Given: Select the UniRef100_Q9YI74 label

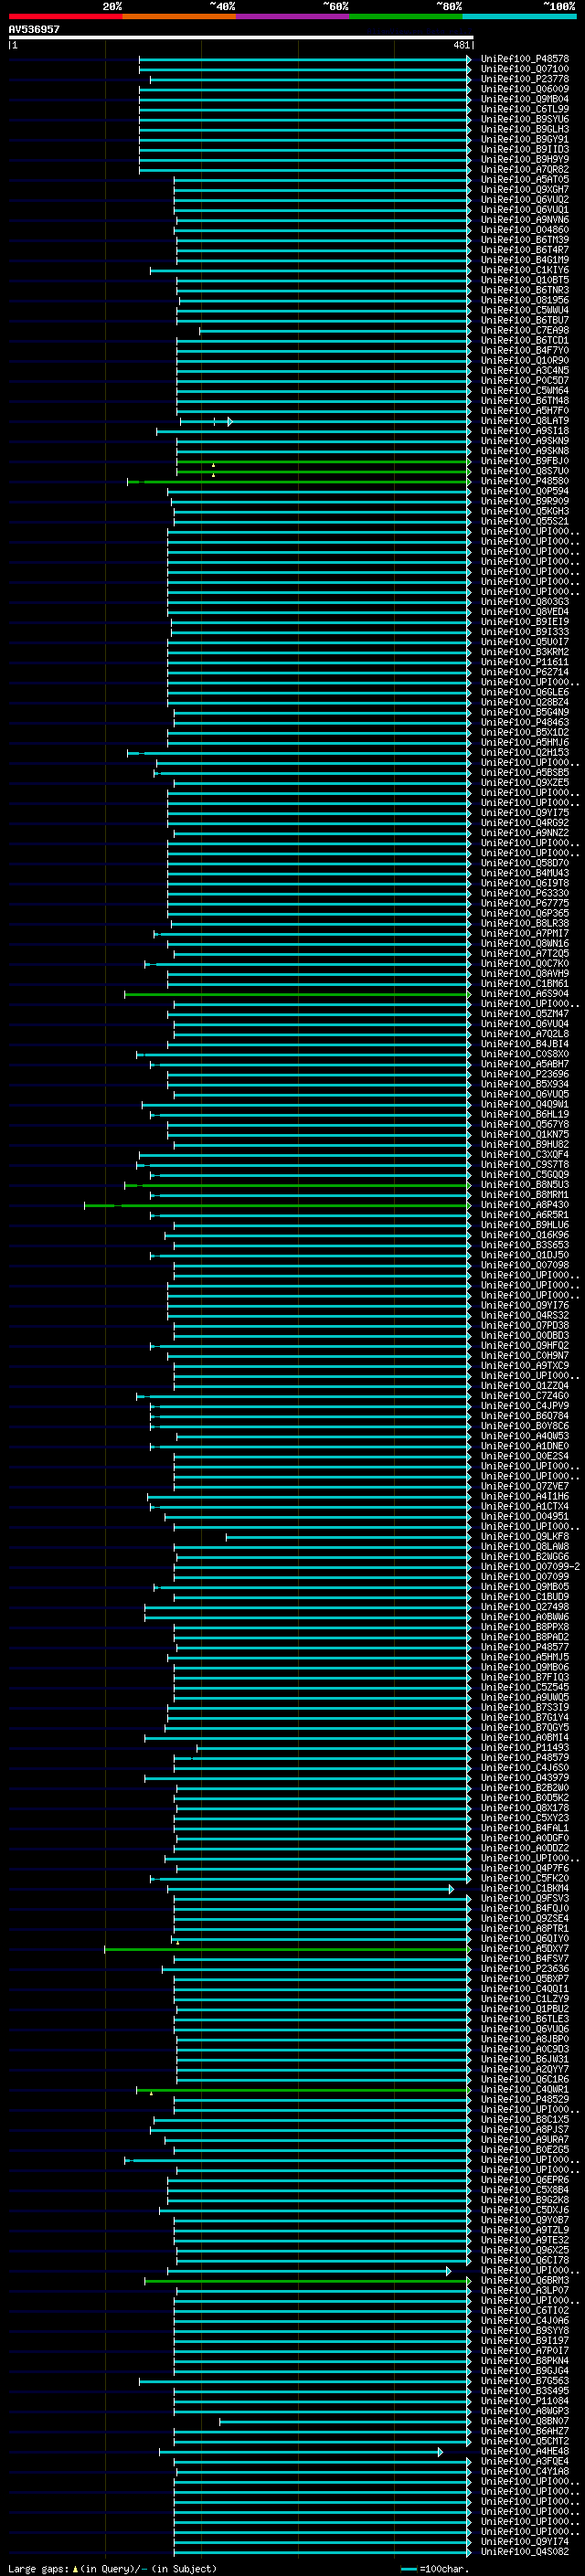Looking at the screenshot, I should [525, 2542].
